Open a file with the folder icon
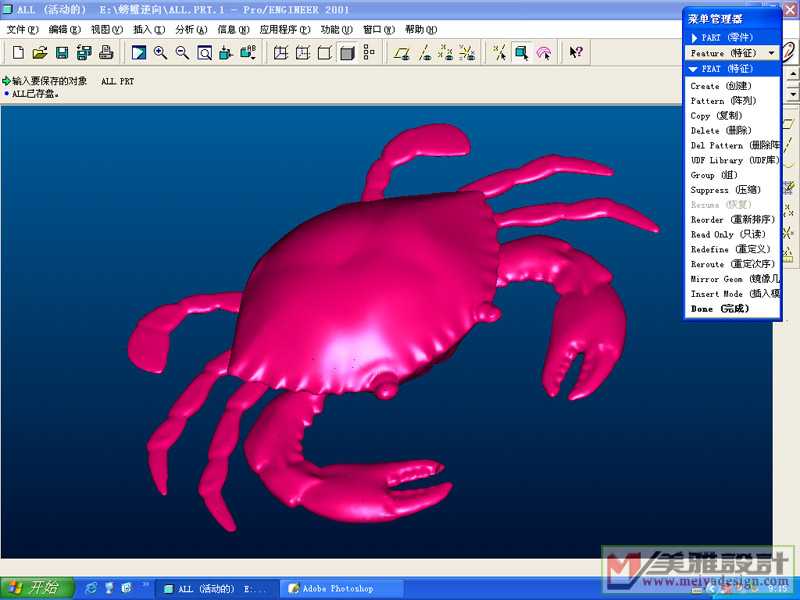800x600 pixels. coord(40,52)
